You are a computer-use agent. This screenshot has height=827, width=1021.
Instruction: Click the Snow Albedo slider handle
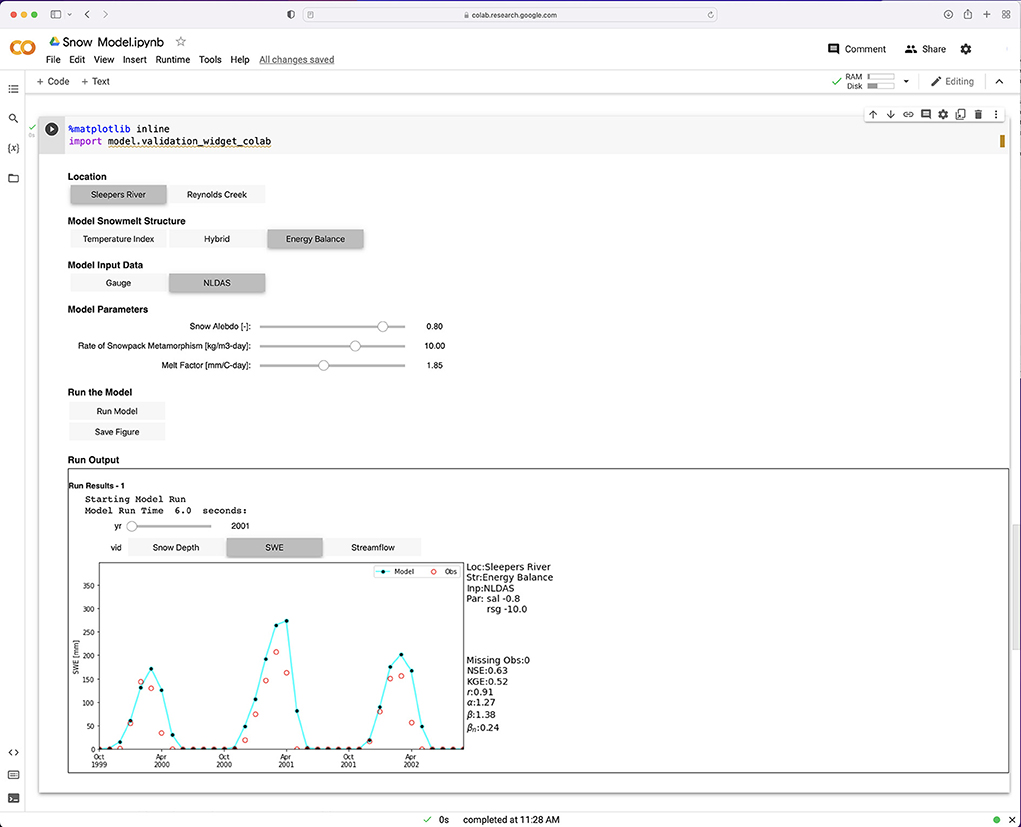tap(382, 326)
